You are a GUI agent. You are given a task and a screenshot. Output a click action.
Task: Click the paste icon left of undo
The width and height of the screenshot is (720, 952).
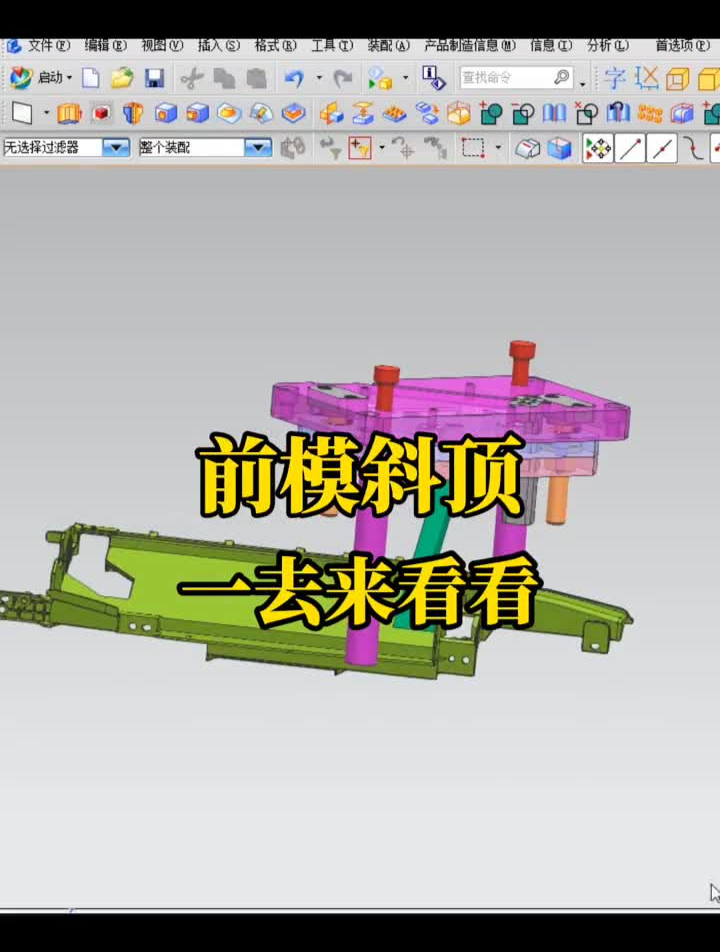click(257, 78)
